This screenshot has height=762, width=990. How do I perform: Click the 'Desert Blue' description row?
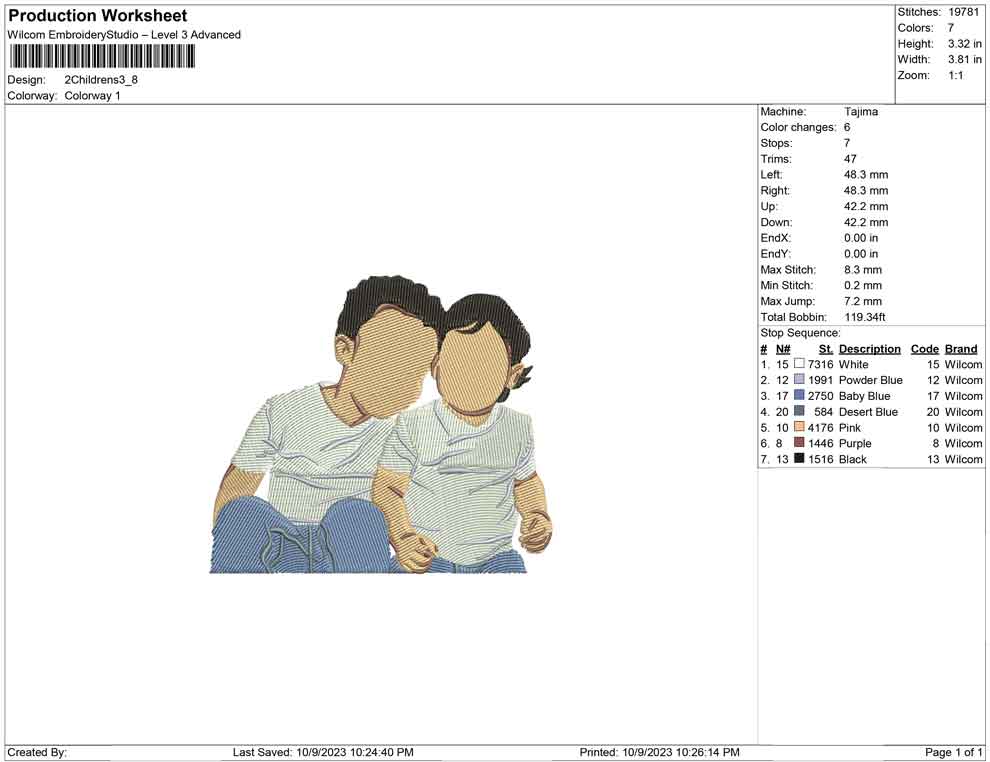(x=868, y=412)
